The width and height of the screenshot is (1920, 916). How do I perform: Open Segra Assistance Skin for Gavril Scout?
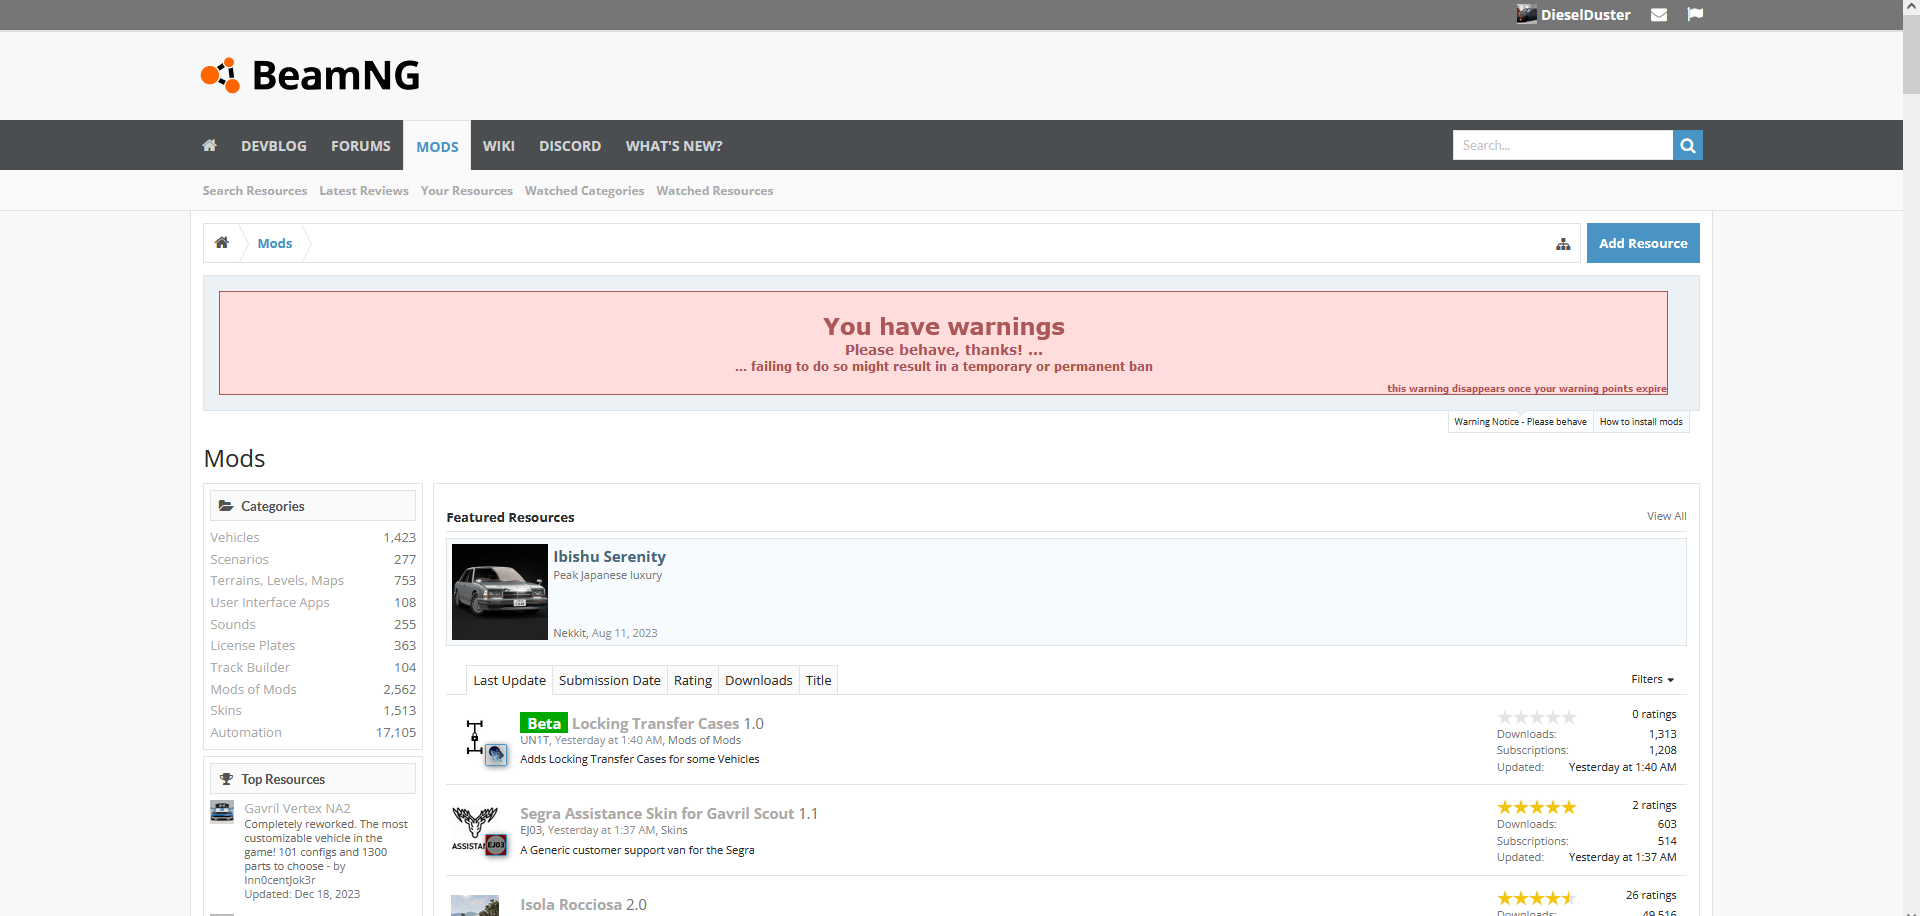coord(657,814)
